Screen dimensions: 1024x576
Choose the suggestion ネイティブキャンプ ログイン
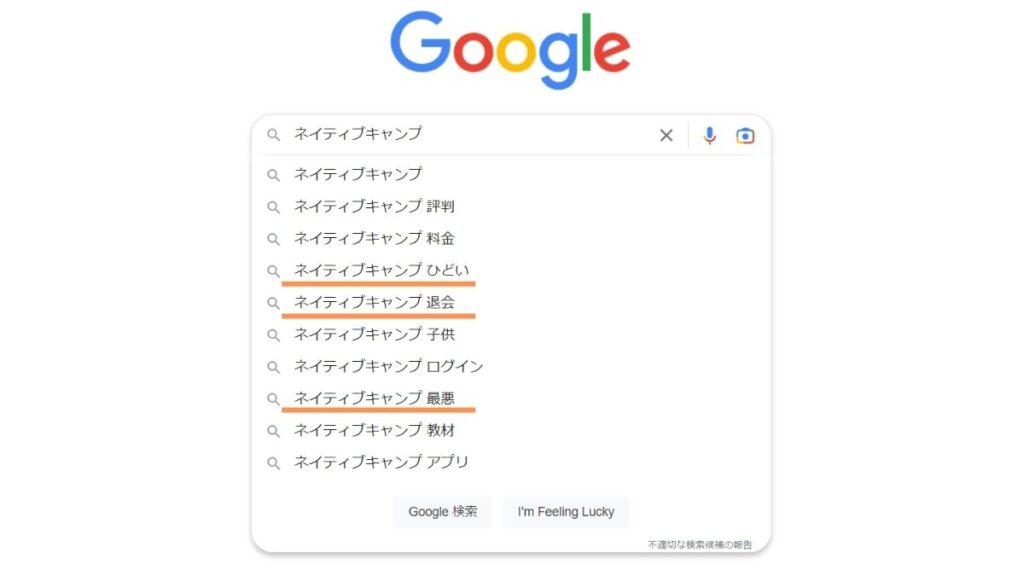coord(389,366)
